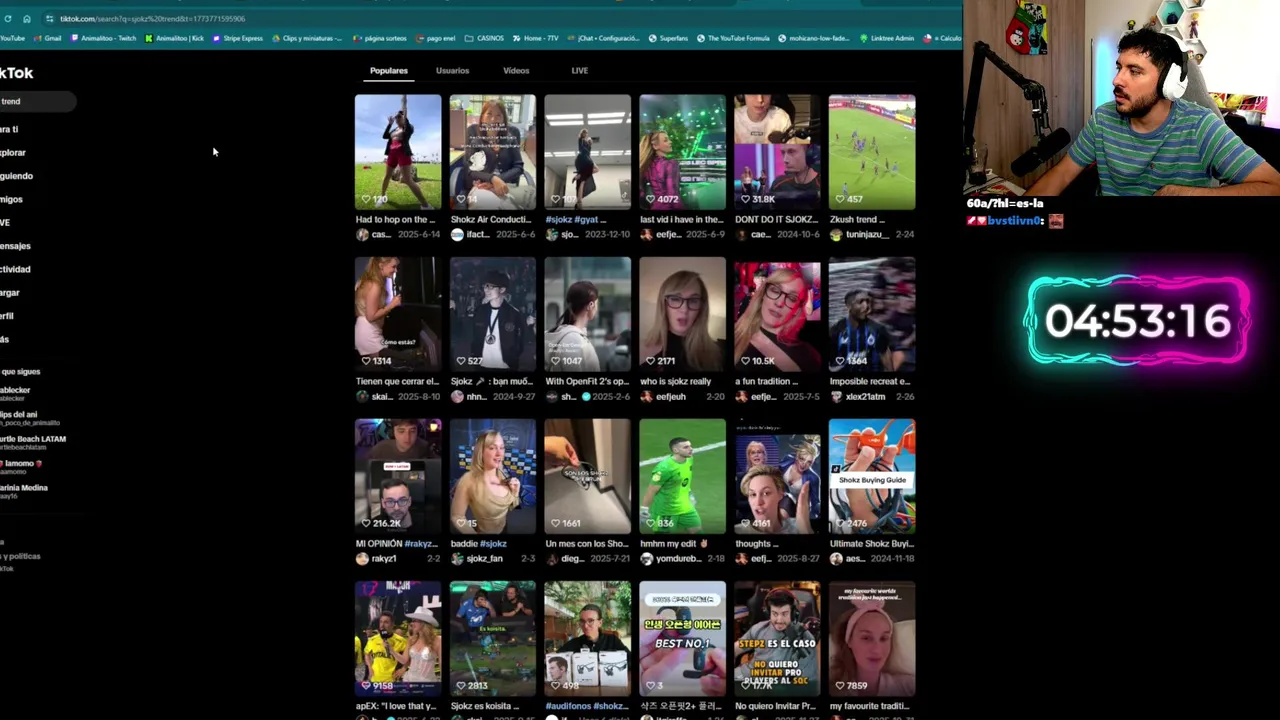Open the jChat Configuración bookmark
This screenshot has height=720, width=1280.
(x=603, y=38)
